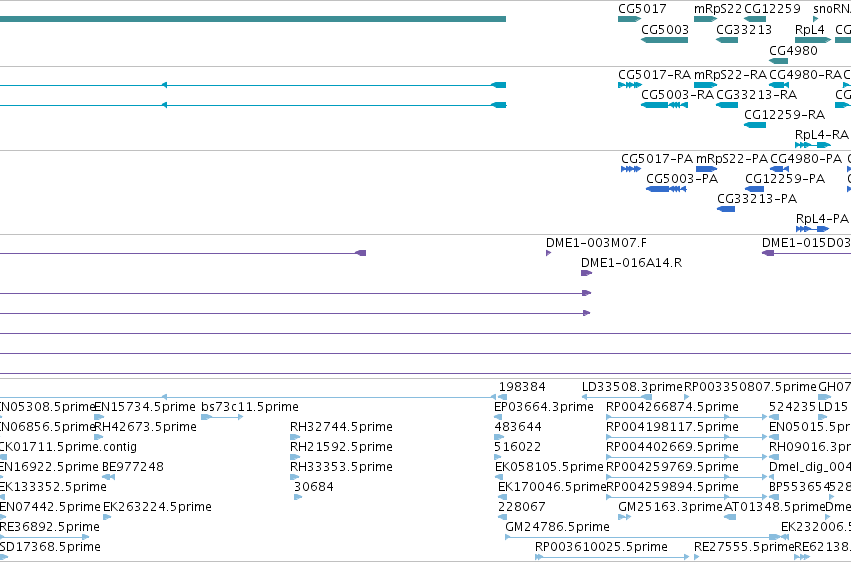Click EST CK01711.5prime.contig
851x562 pixels.
pos(68,447)
